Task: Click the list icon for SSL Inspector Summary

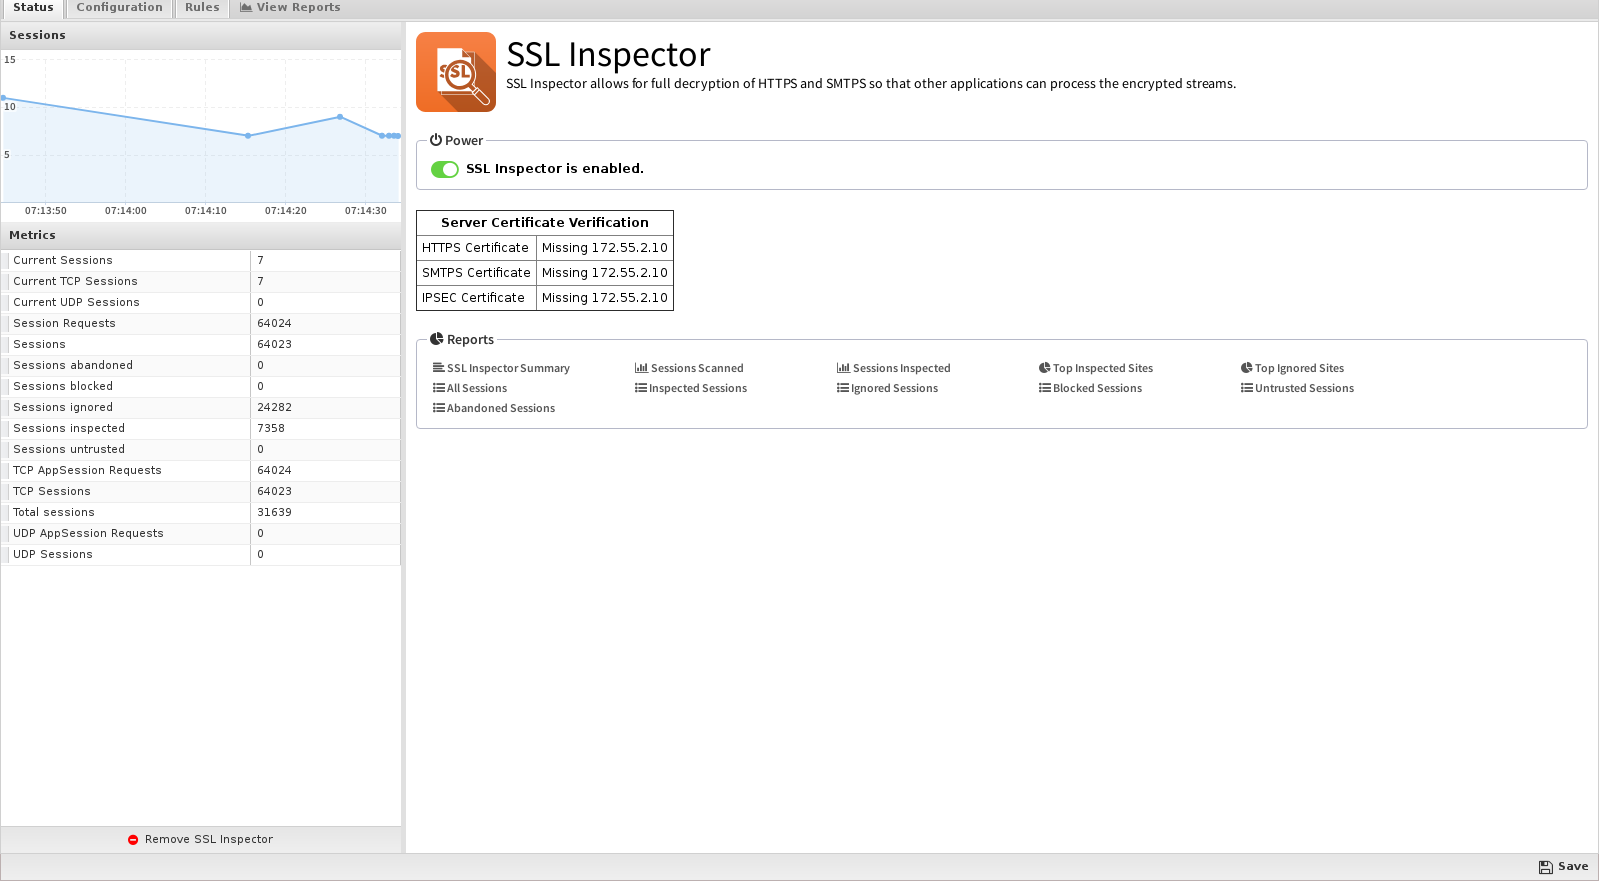Action: tap(438, 368)
